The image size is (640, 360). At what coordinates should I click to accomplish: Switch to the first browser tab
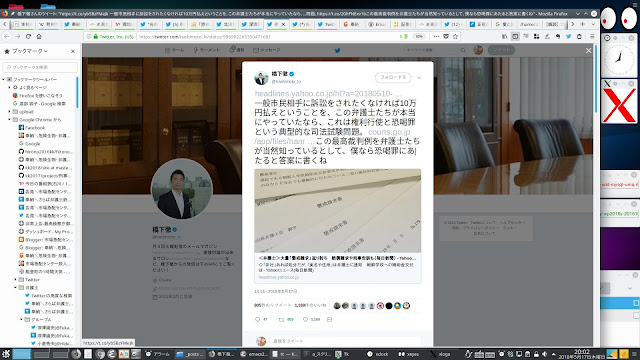point(23,24)
